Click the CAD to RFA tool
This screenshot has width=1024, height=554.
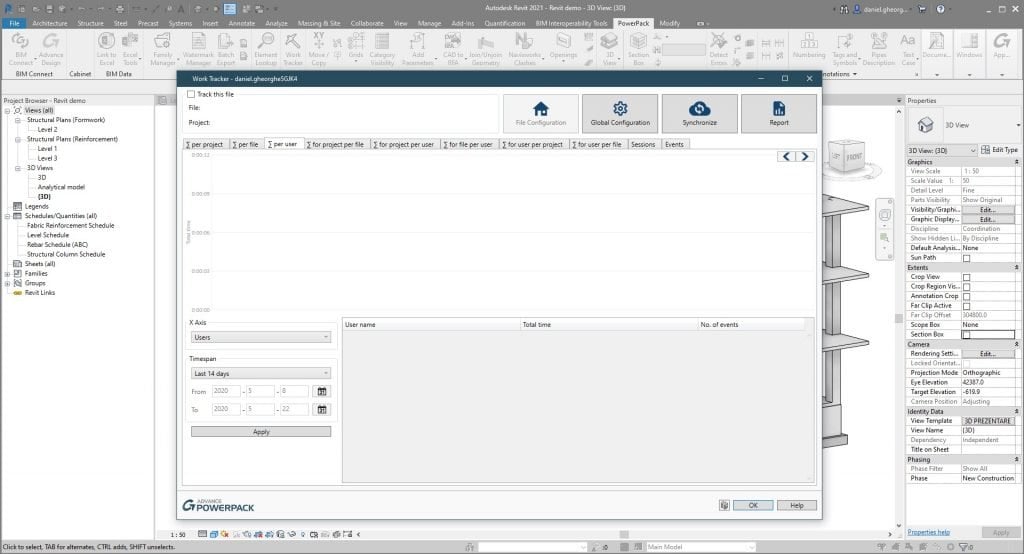[x=453, y=49]
